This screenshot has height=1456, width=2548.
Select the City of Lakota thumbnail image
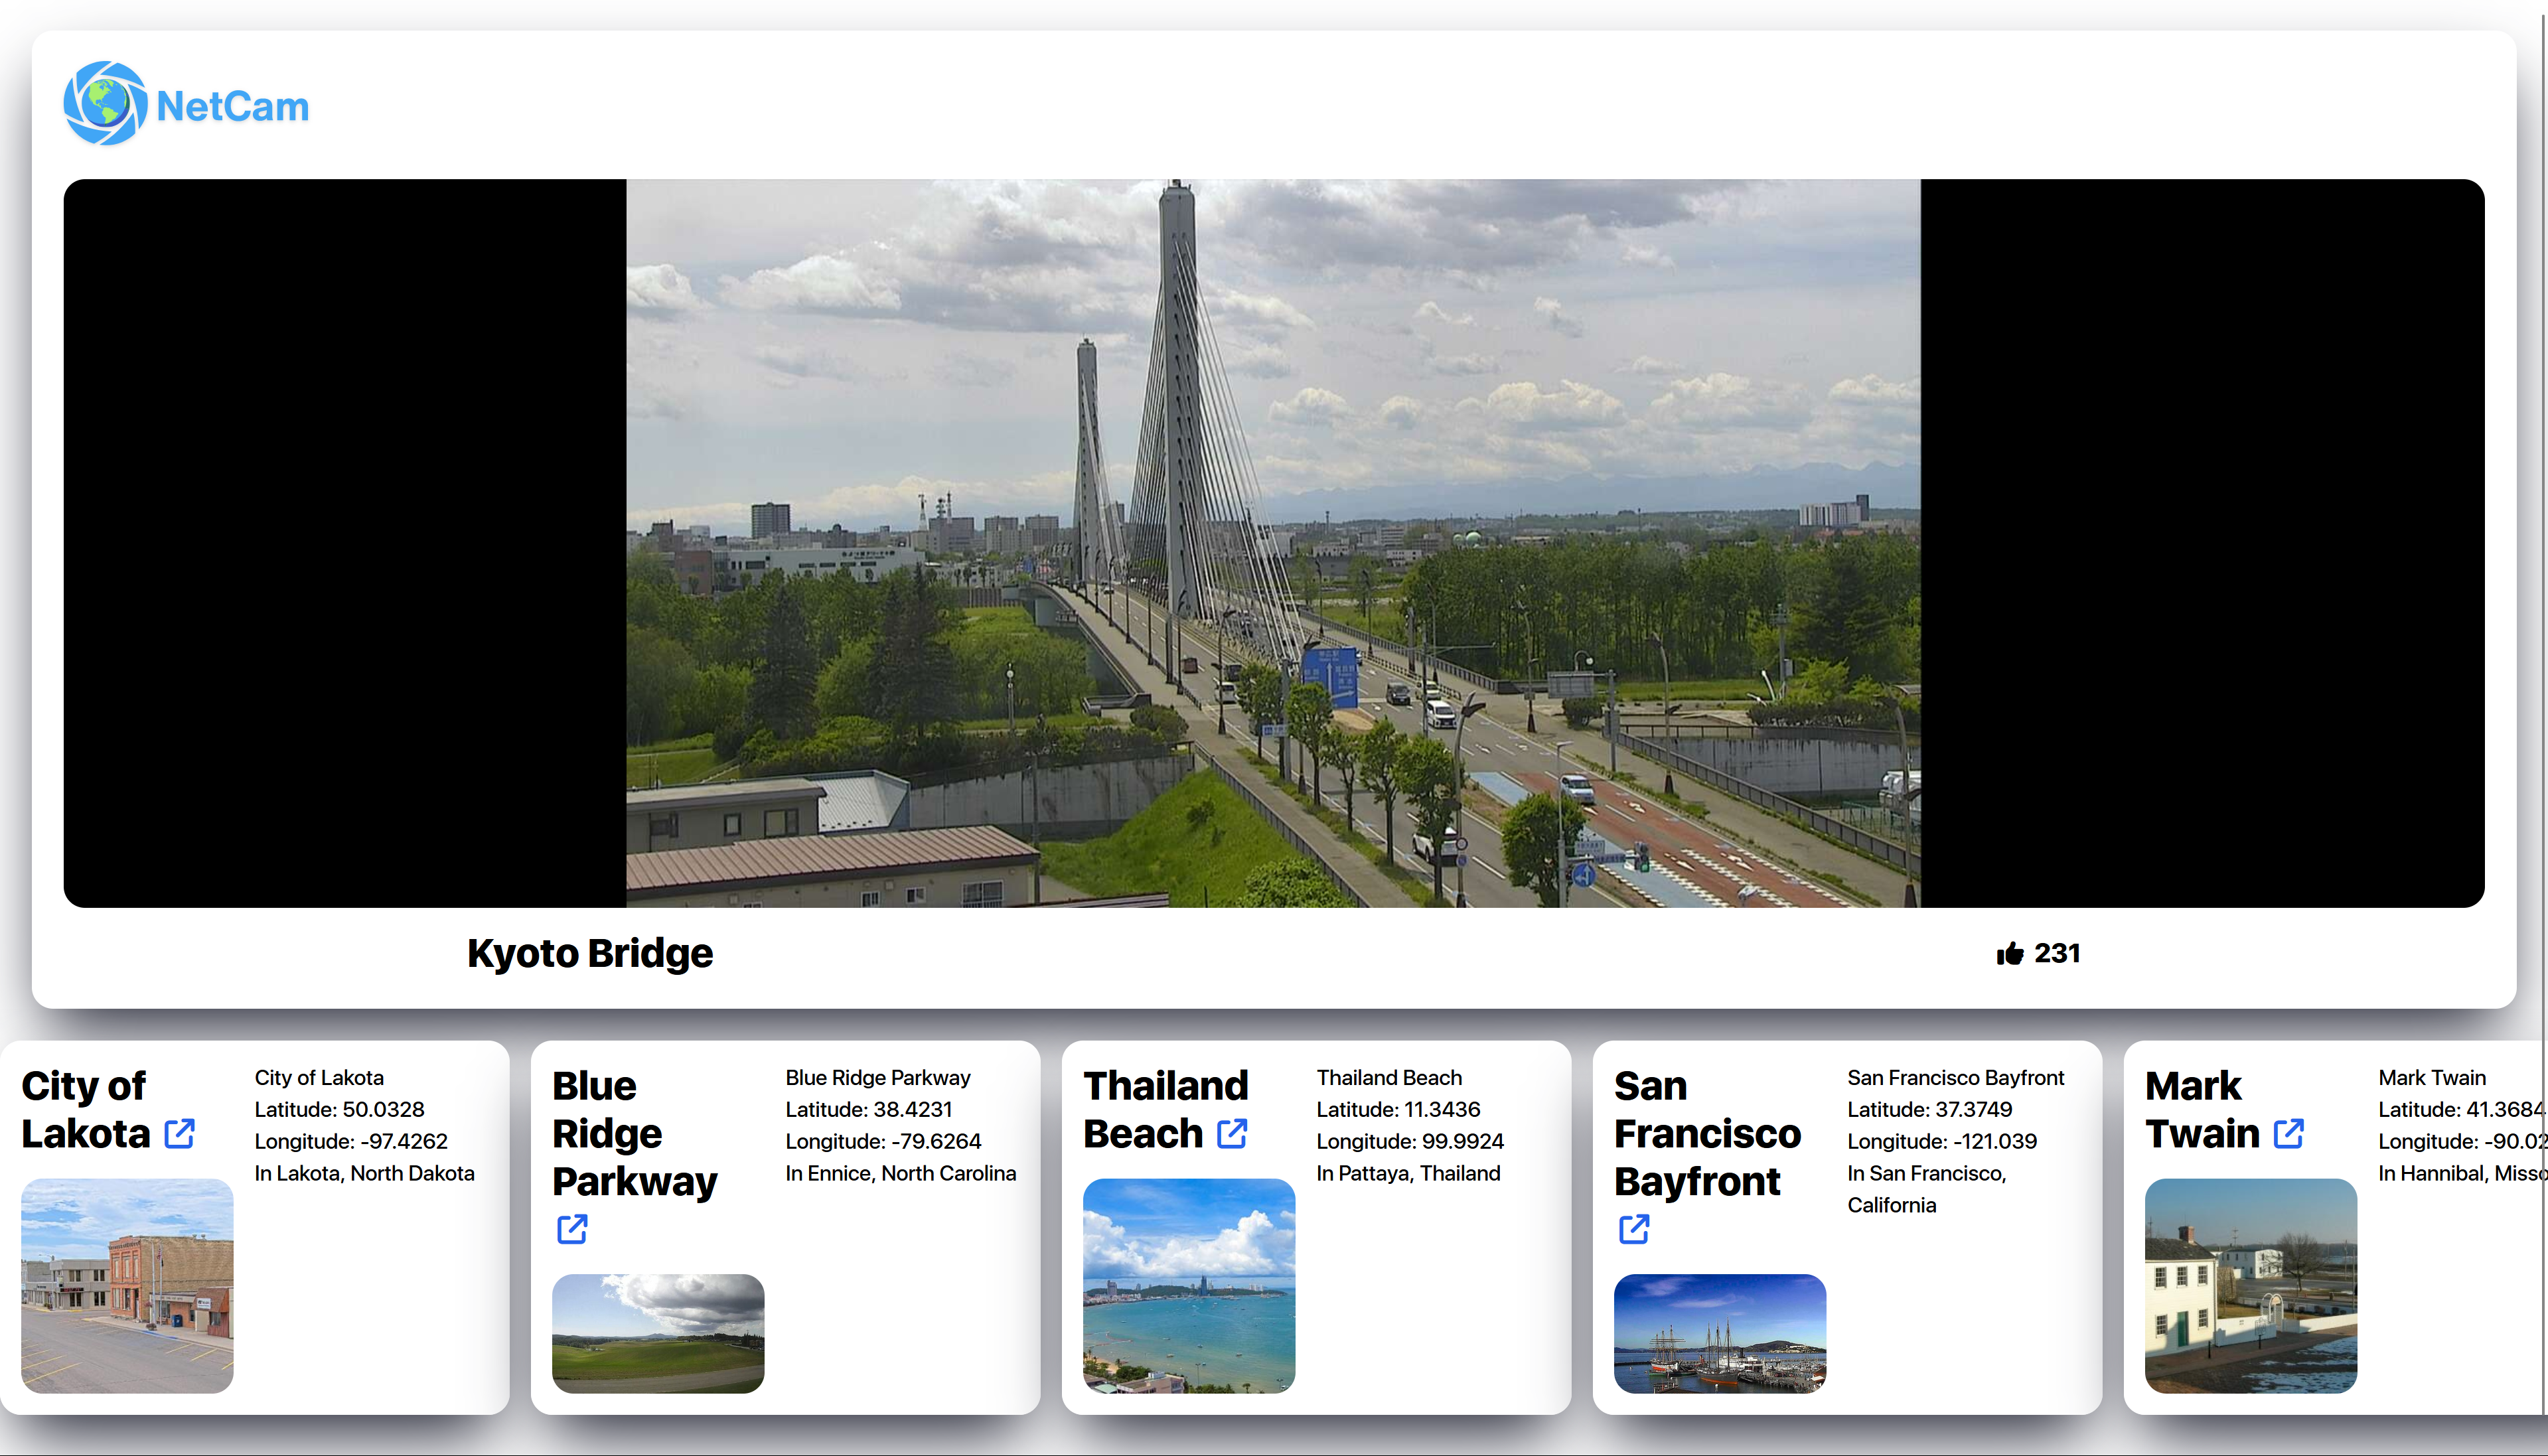pyautogui.click(x=127, y=1286)
